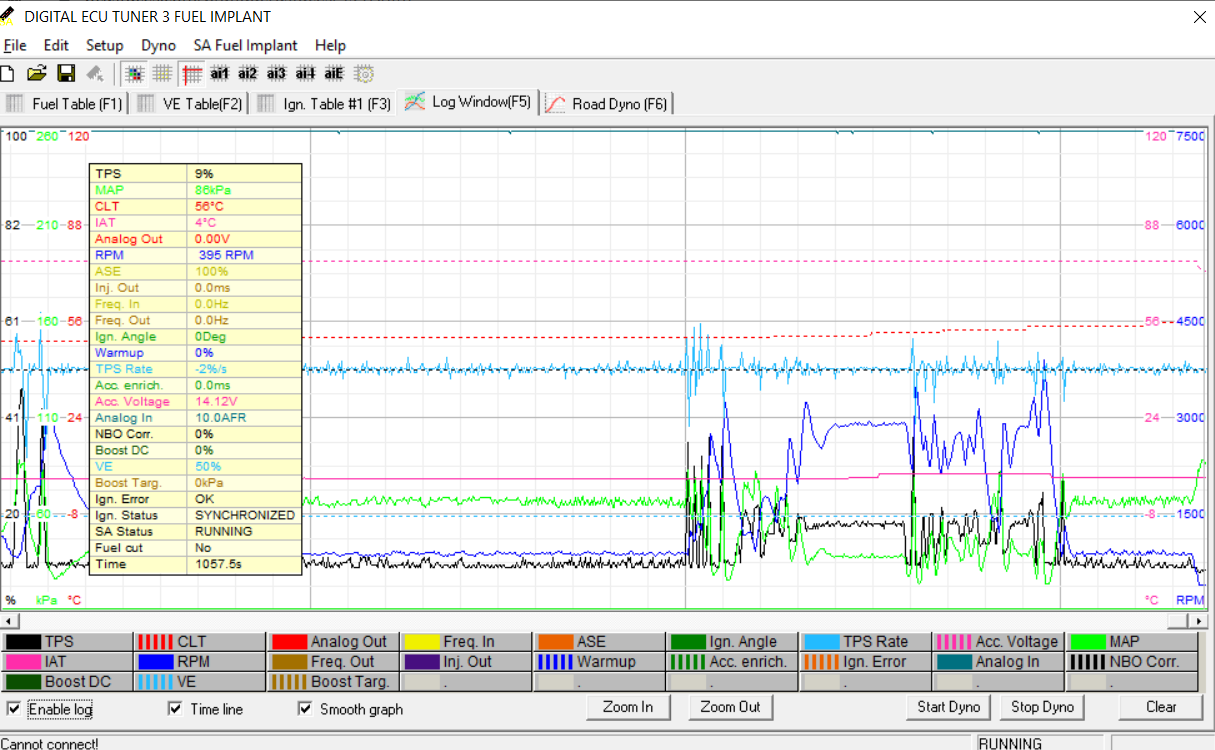This screenshot has width=1215, height=750.
Task: Toggle the Time line checkbox
Action: 175,709
